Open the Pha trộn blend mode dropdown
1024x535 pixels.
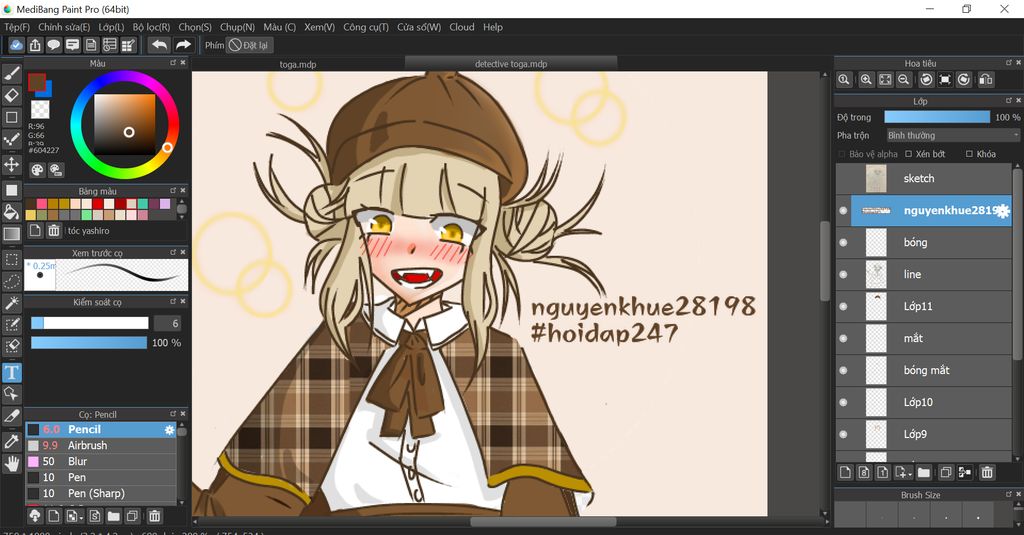pos(952,135)
